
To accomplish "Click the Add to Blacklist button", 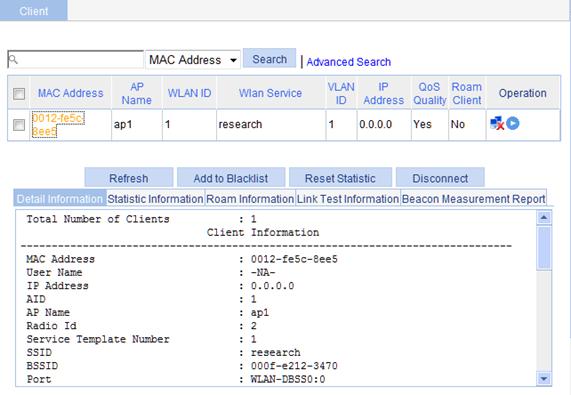I will coord(231,178).
